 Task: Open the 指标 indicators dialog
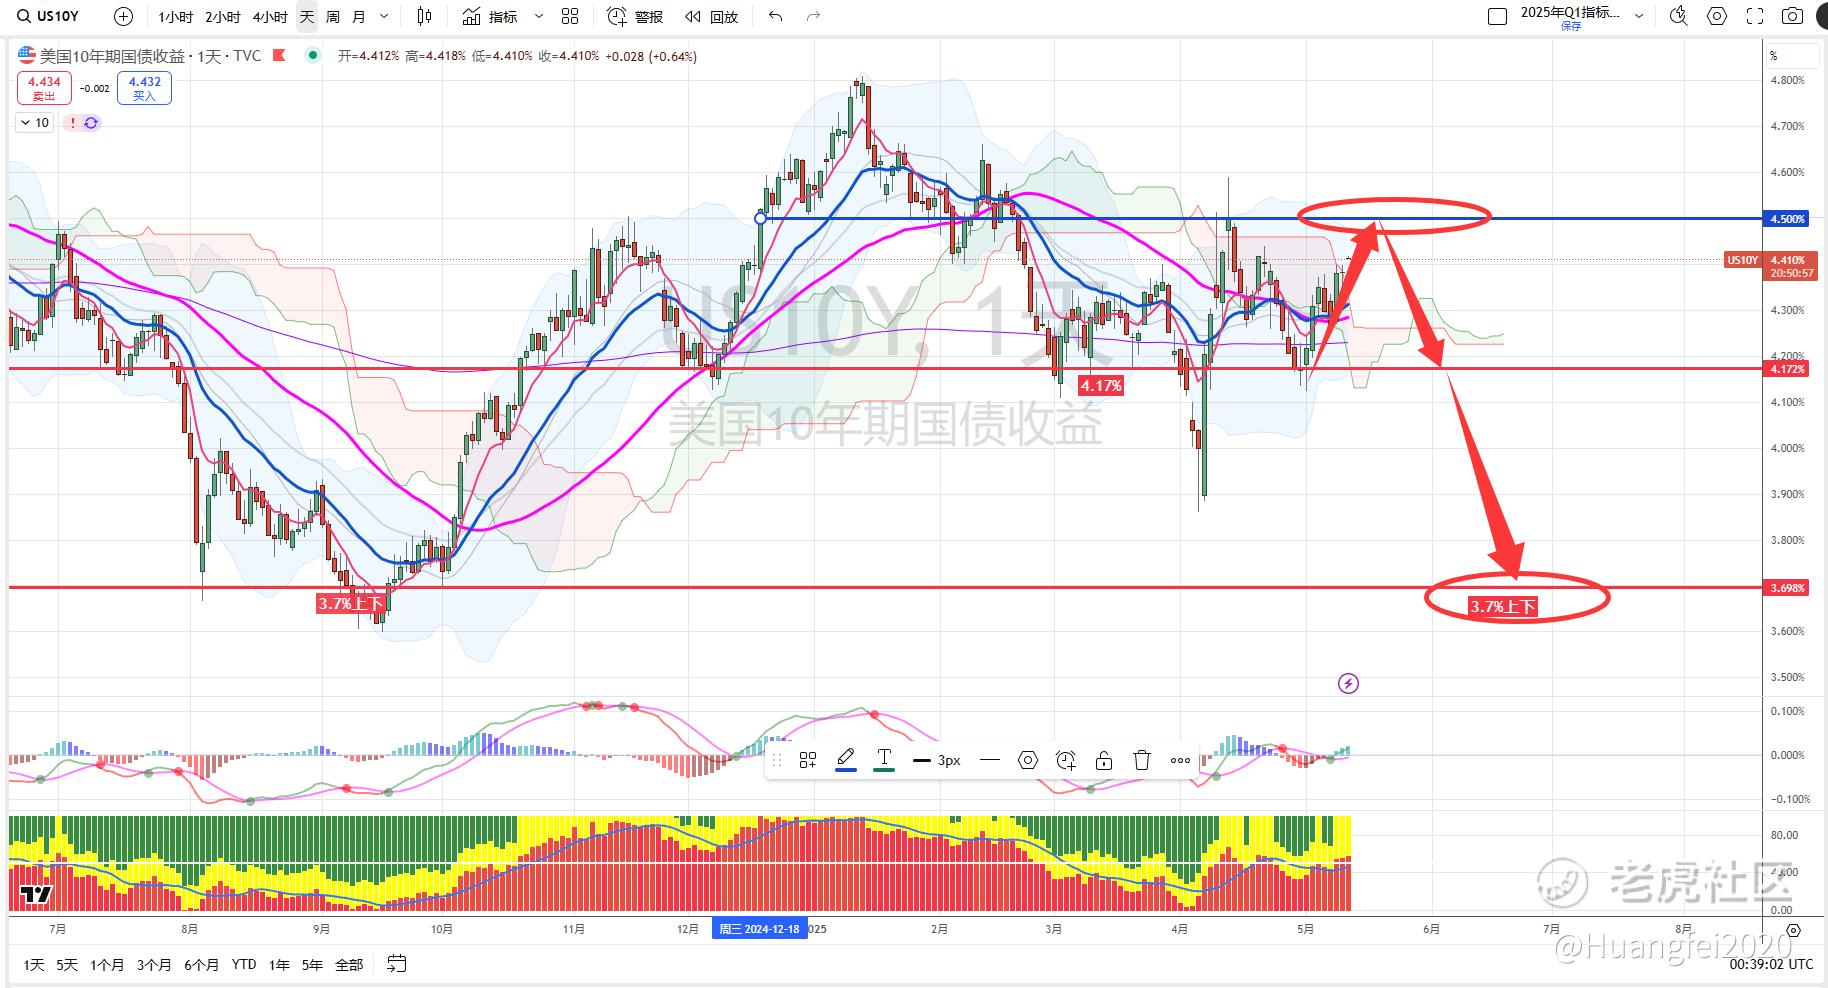[490, 16]
